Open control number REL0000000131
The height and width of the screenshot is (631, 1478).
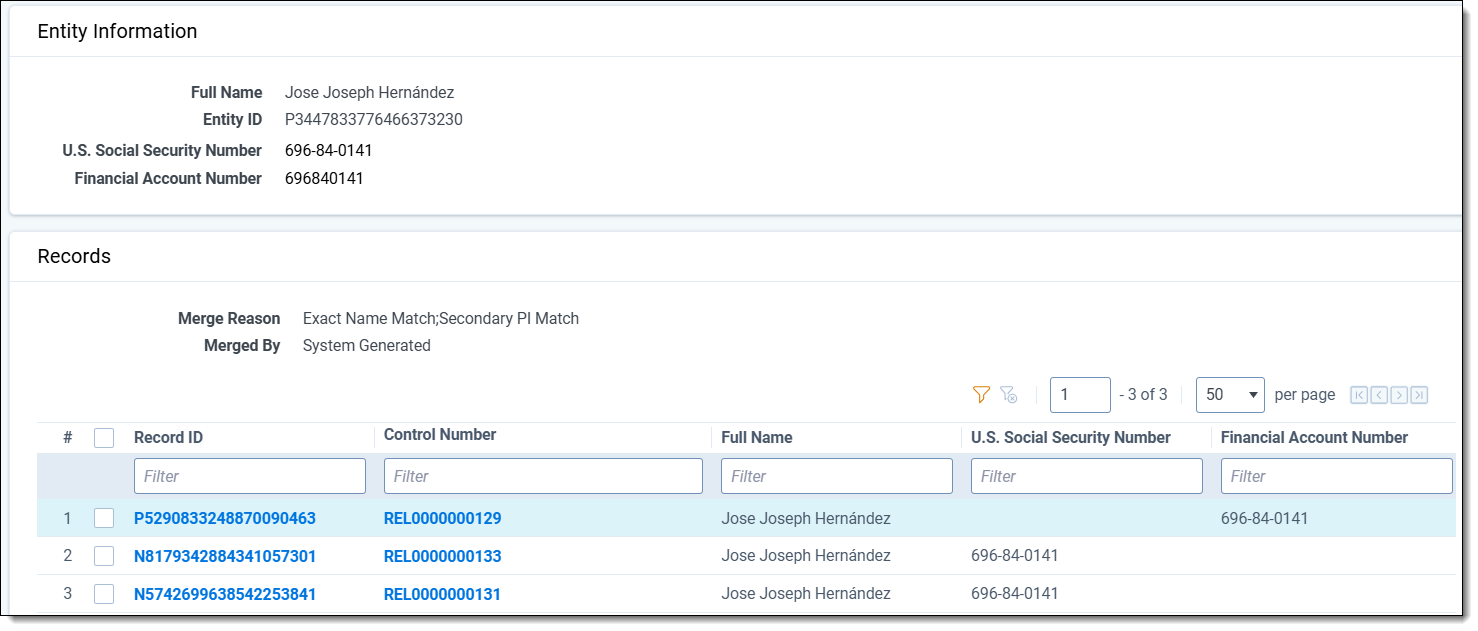(x=442, y=592)
